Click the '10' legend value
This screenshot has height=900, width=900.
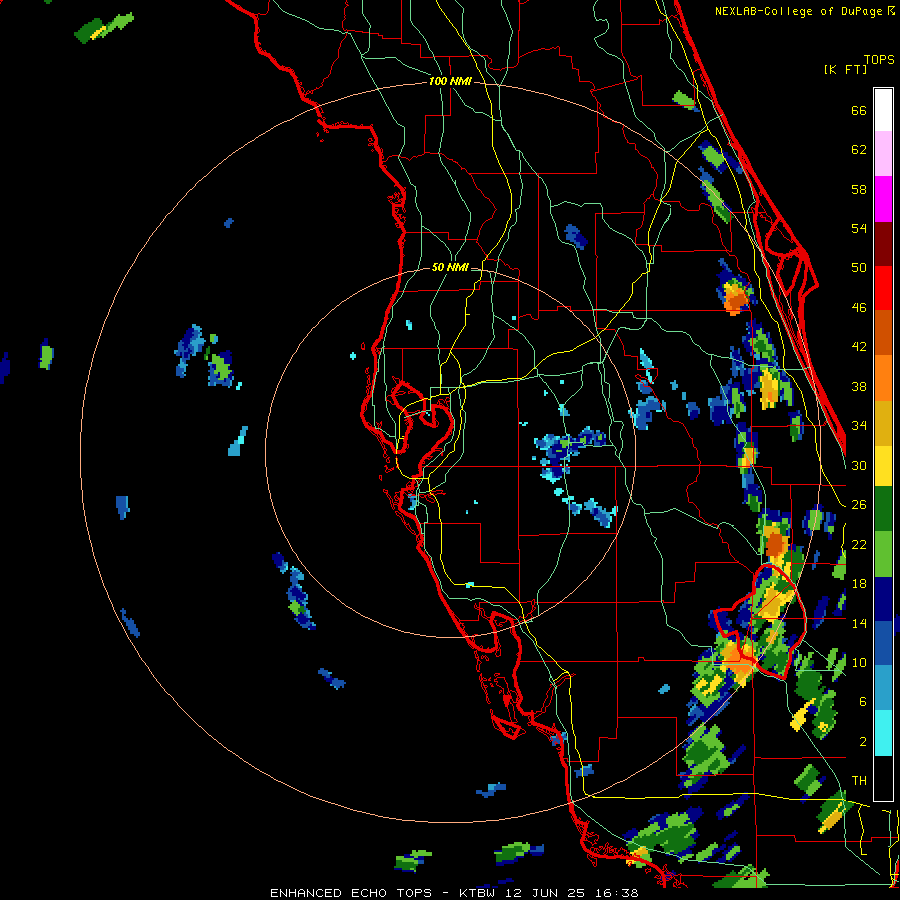click(x=859, y=662)
